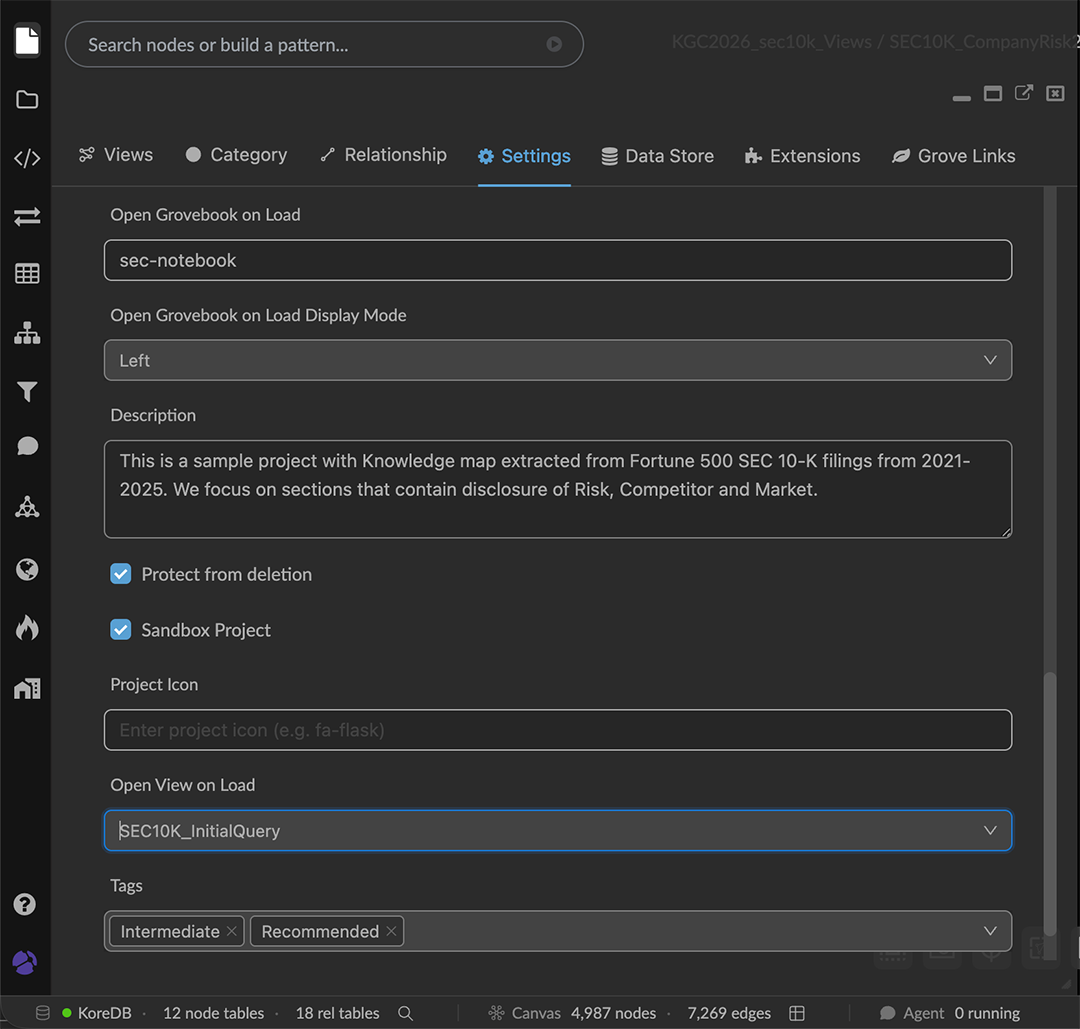Open the help question mark icon
Viewport: 1080px width, 1029px height.
tap(25, 904)
